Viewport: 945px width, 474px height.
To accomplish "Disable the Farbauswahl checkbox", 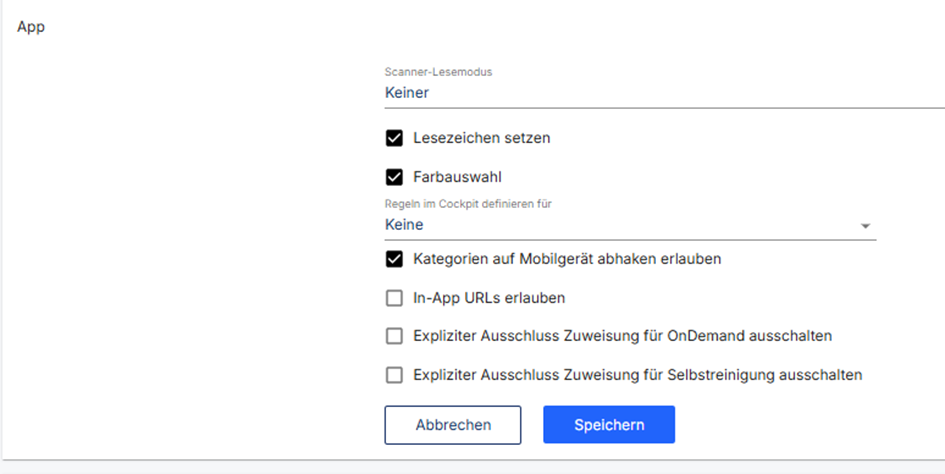I will tap(394, 177).
